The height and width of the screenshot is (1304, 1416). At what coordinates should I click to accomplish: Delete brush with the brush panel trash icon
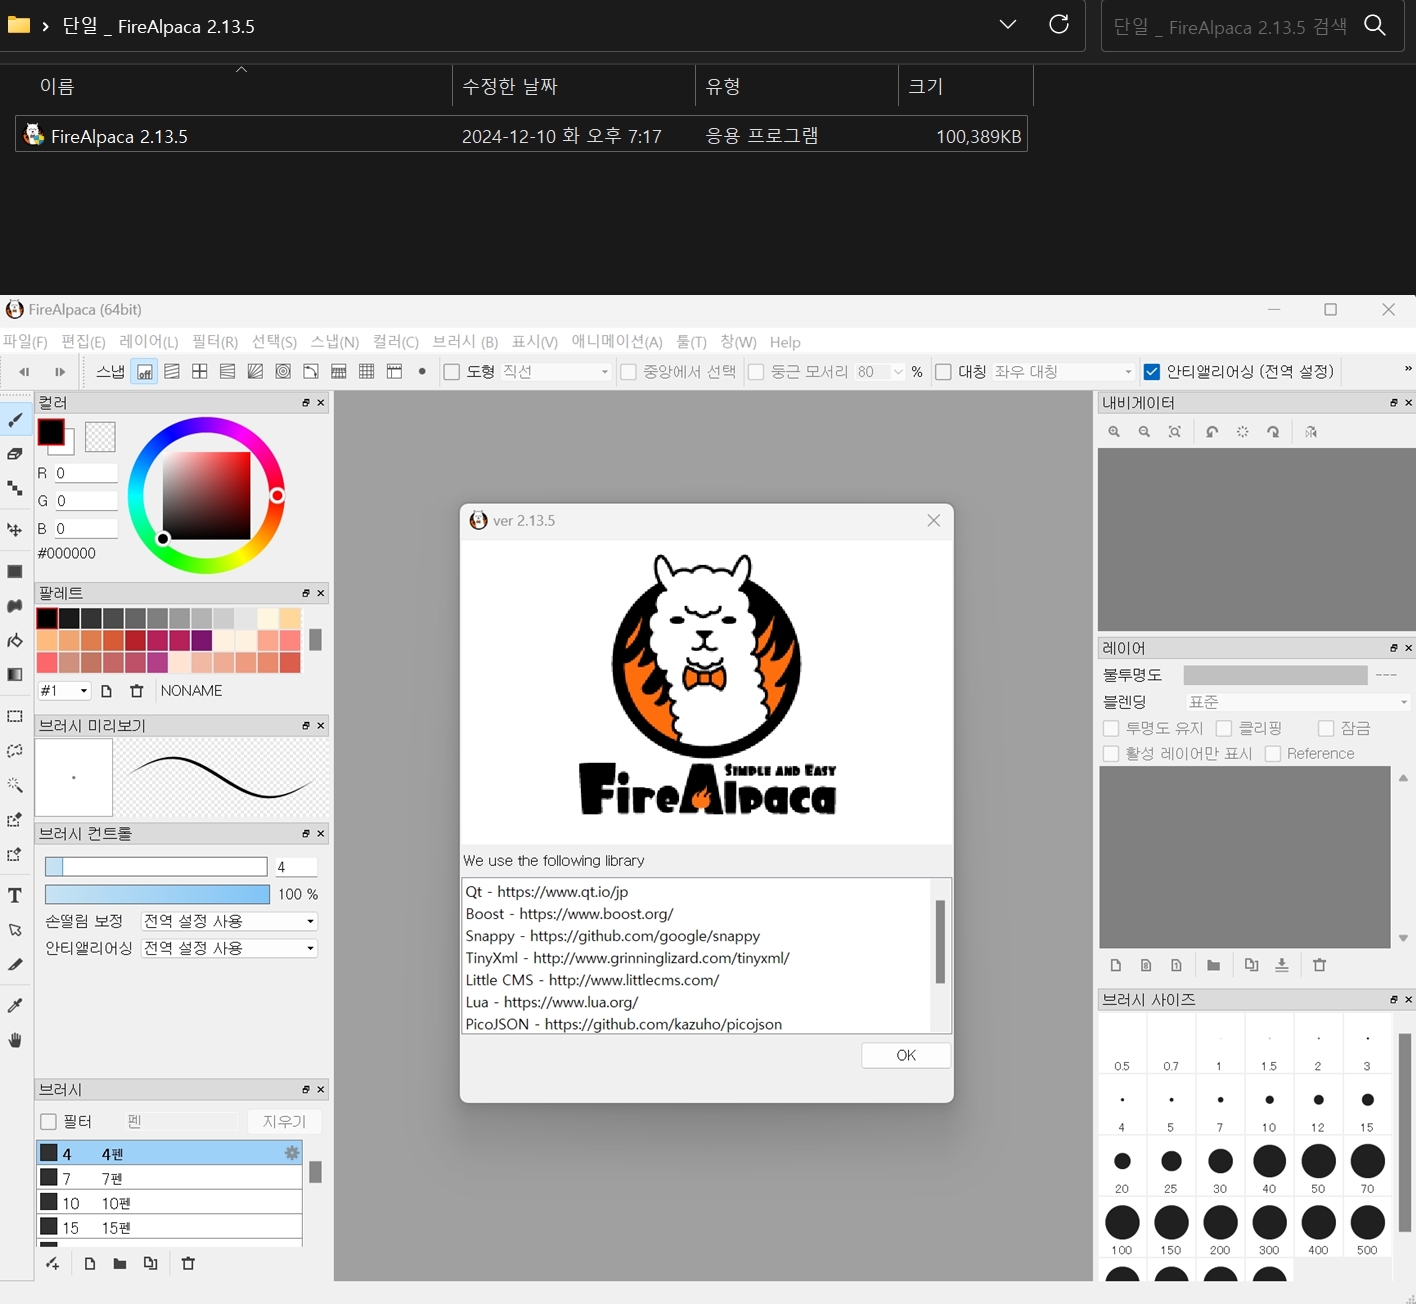[x=188, y=1263]
